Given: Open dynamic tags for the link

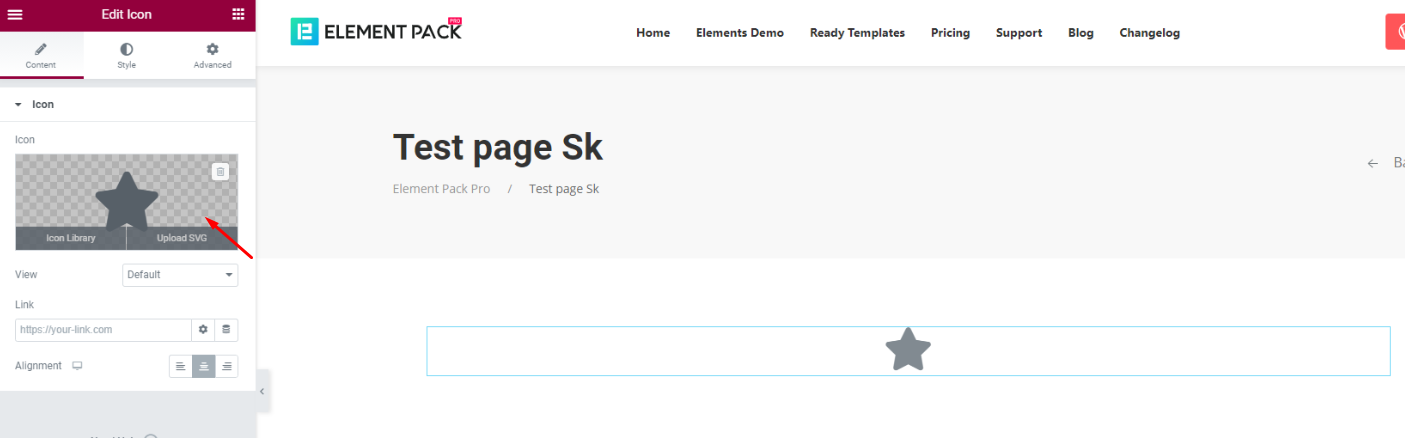Looking at the screenshot, I should [226, 330].
